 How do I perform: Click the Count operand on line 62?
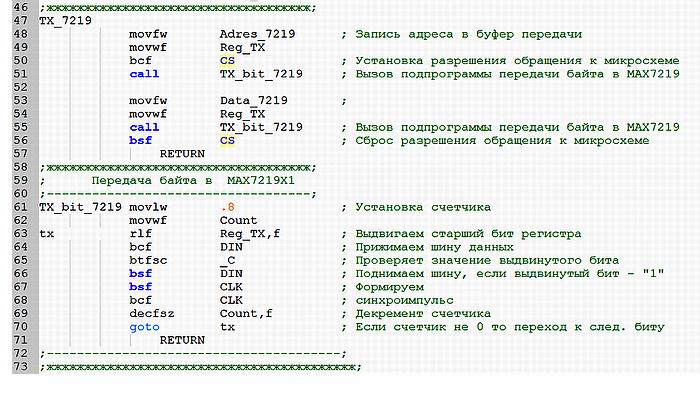tap(238, 220)
